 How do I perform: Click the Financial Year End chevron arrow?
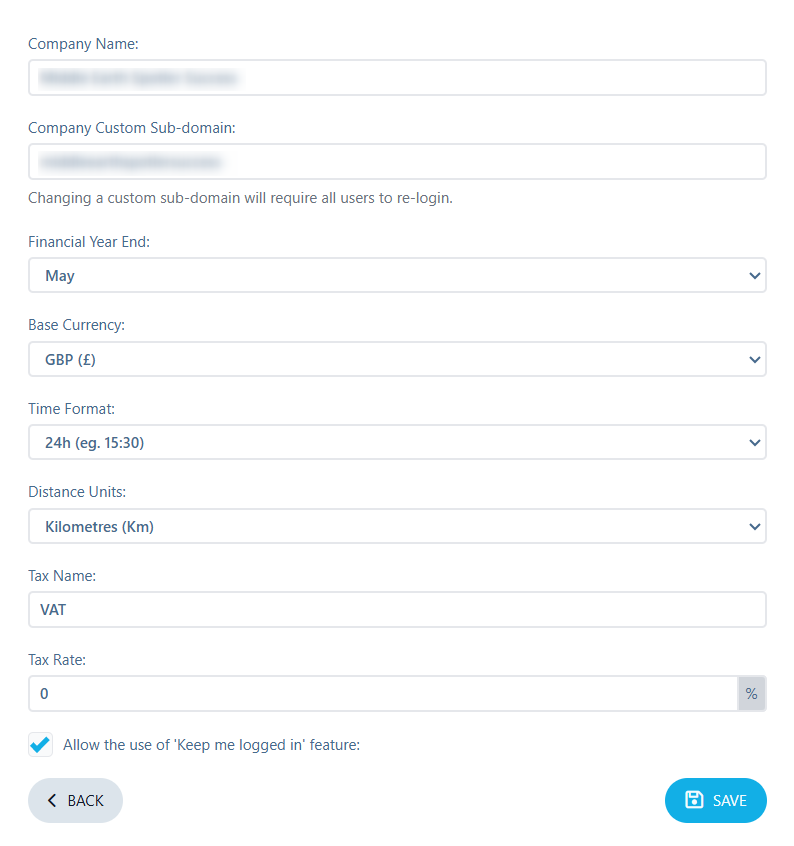(755, 276)
